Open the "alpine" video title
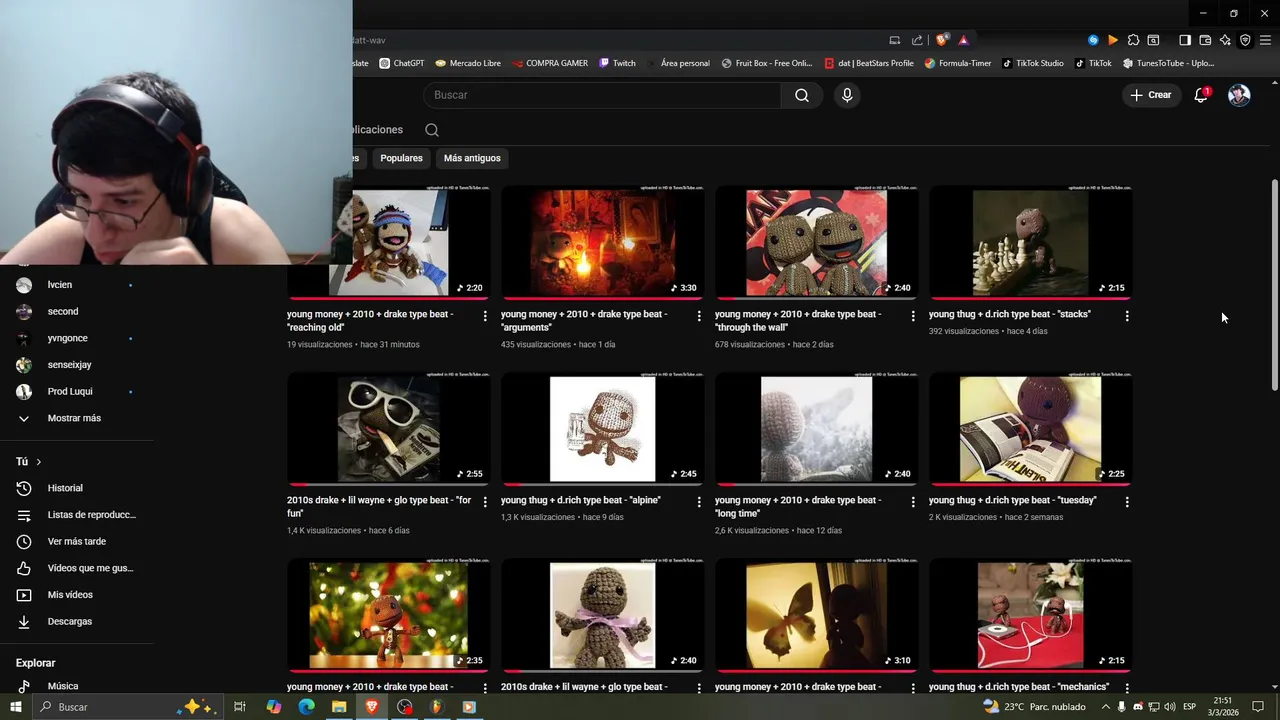The image size is (1280, 720). [x=581, y=500]
